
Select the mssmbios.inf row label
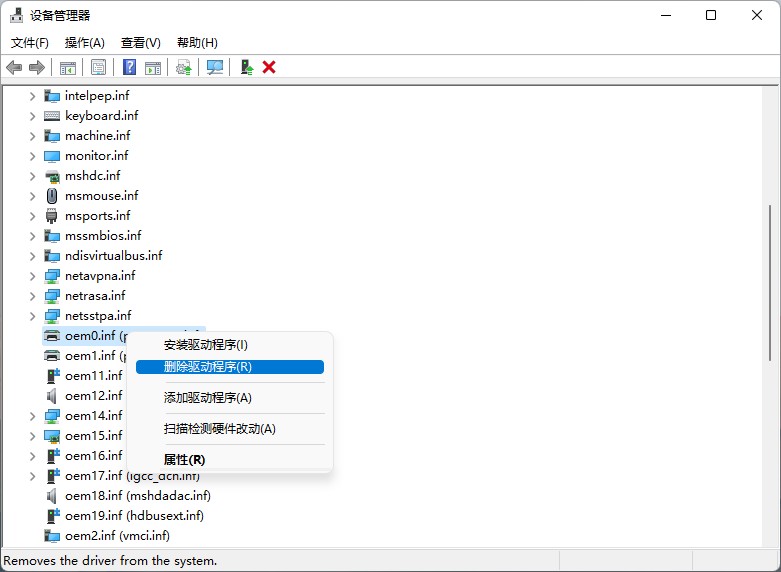(x=103, y=236)
